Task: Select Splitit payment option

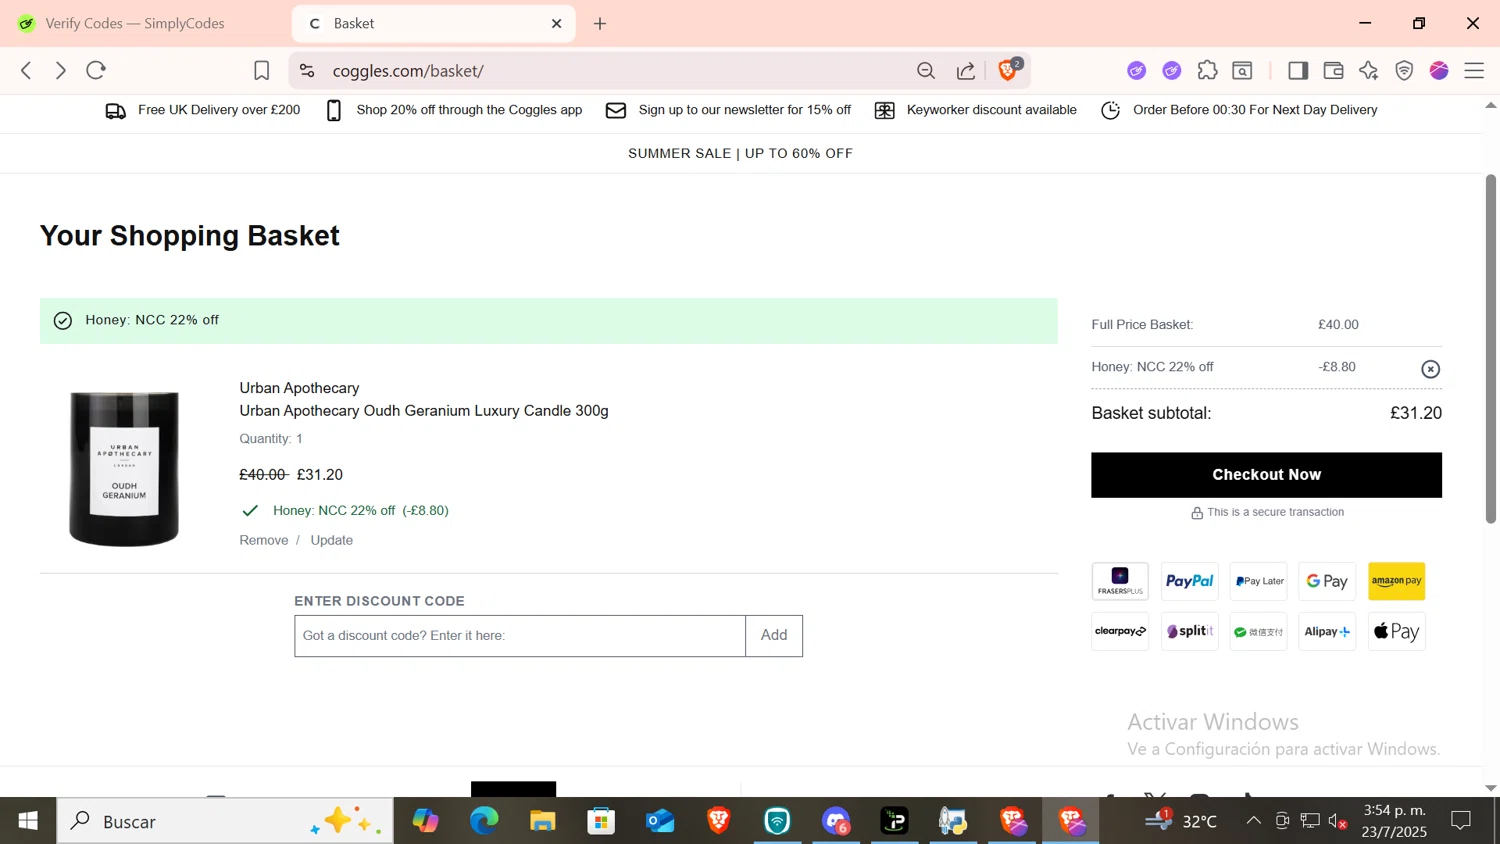Action: [x=1189, y=631]
